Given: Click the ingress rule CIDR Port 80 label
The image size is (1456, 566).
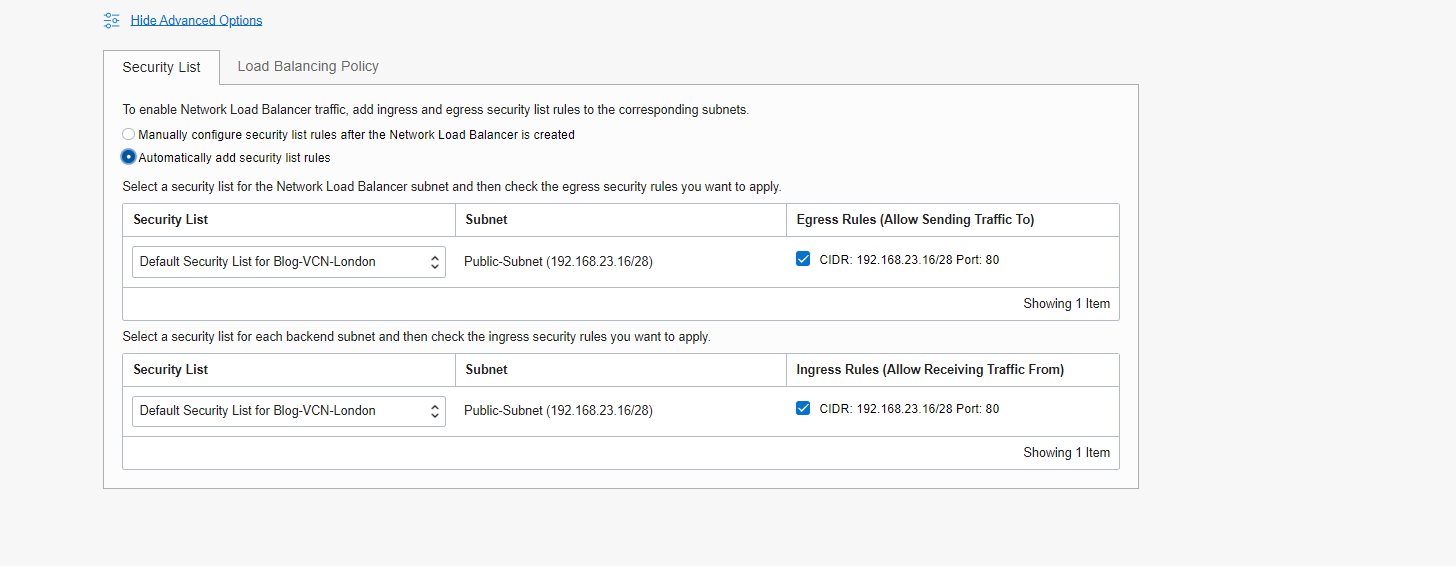Looking at the screenshot, I should tap(909, 409).
